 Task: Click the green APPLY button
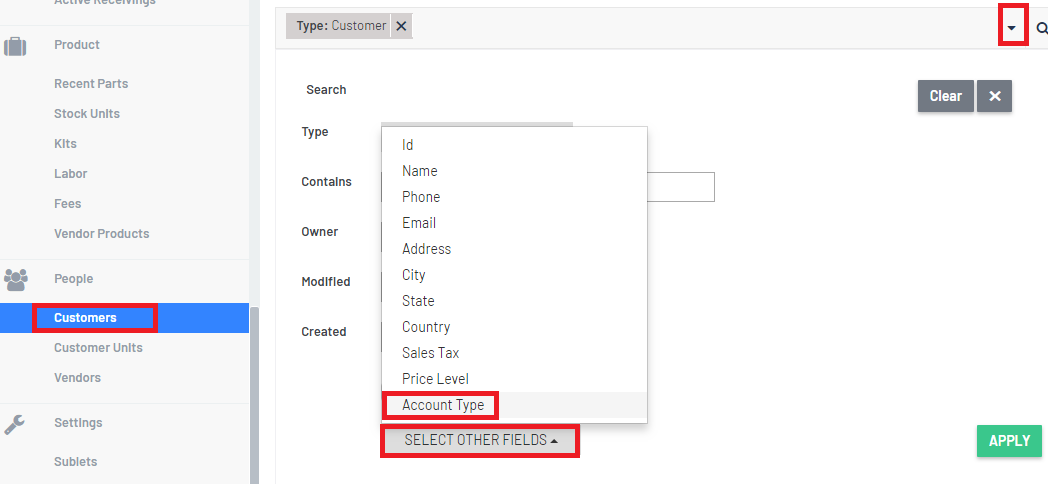[x=1009, y=441]
